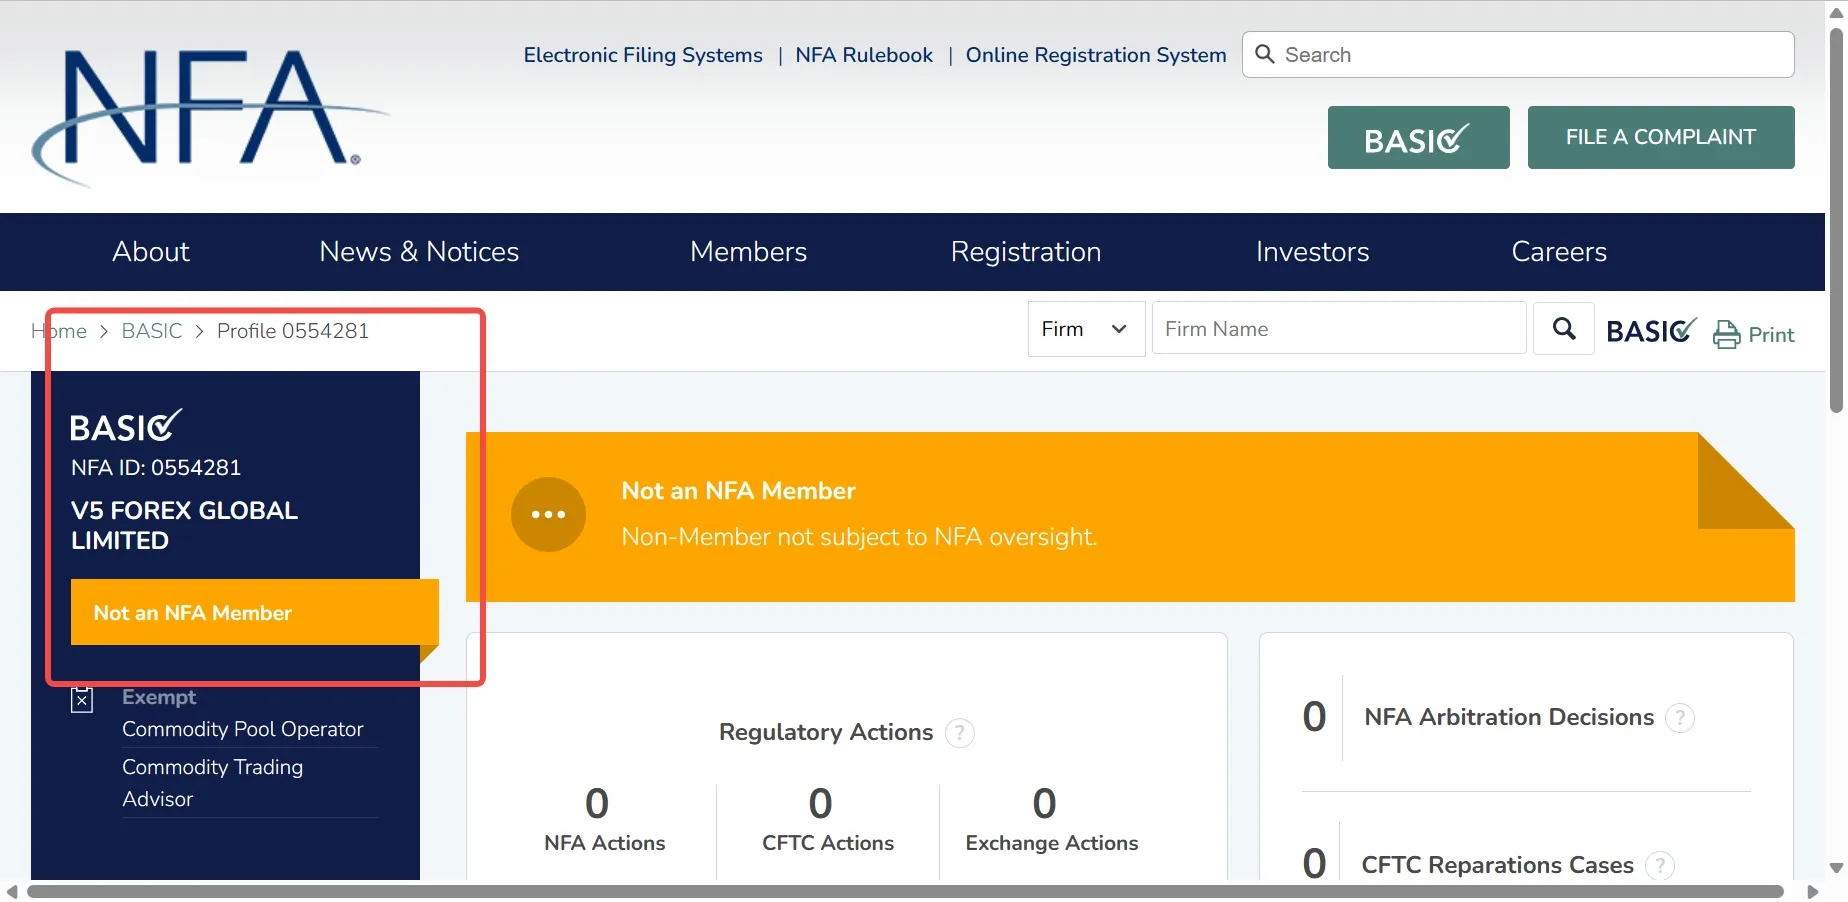
Task: Click the 'NFA Arbitration Decisions' label
Action: coord(1509,717)
